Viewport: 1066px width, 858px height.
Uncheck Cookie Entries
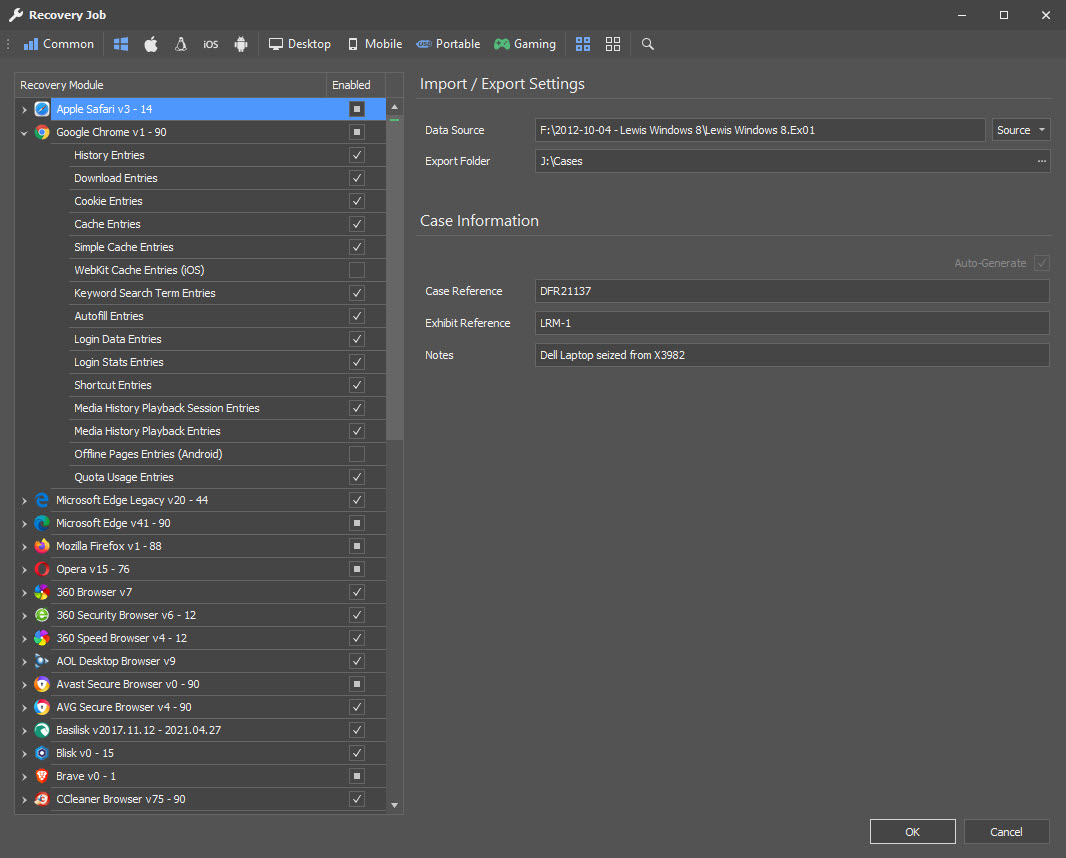[x=357, y=201]
